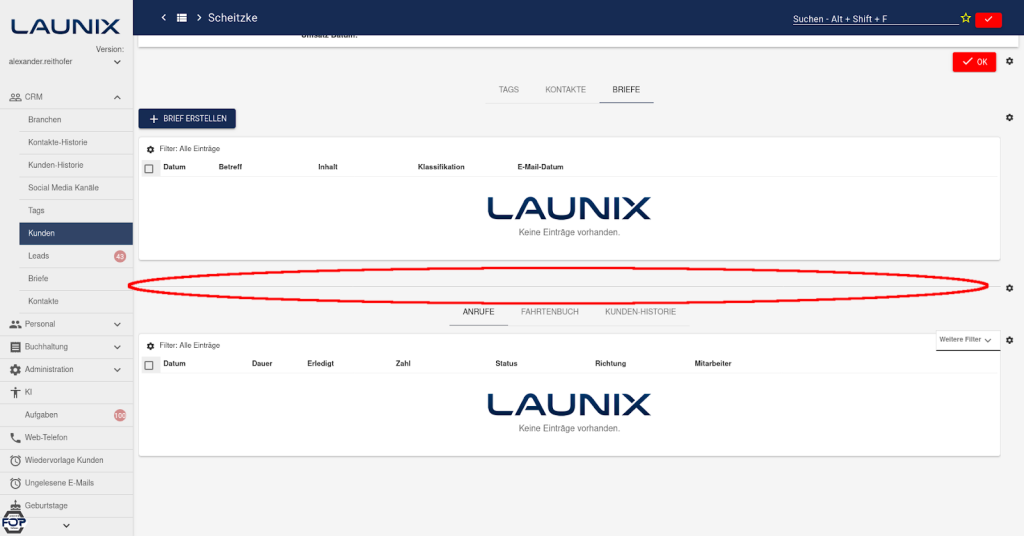Click the breadcrumb right chevron before Scheitzke

(199, 18)
